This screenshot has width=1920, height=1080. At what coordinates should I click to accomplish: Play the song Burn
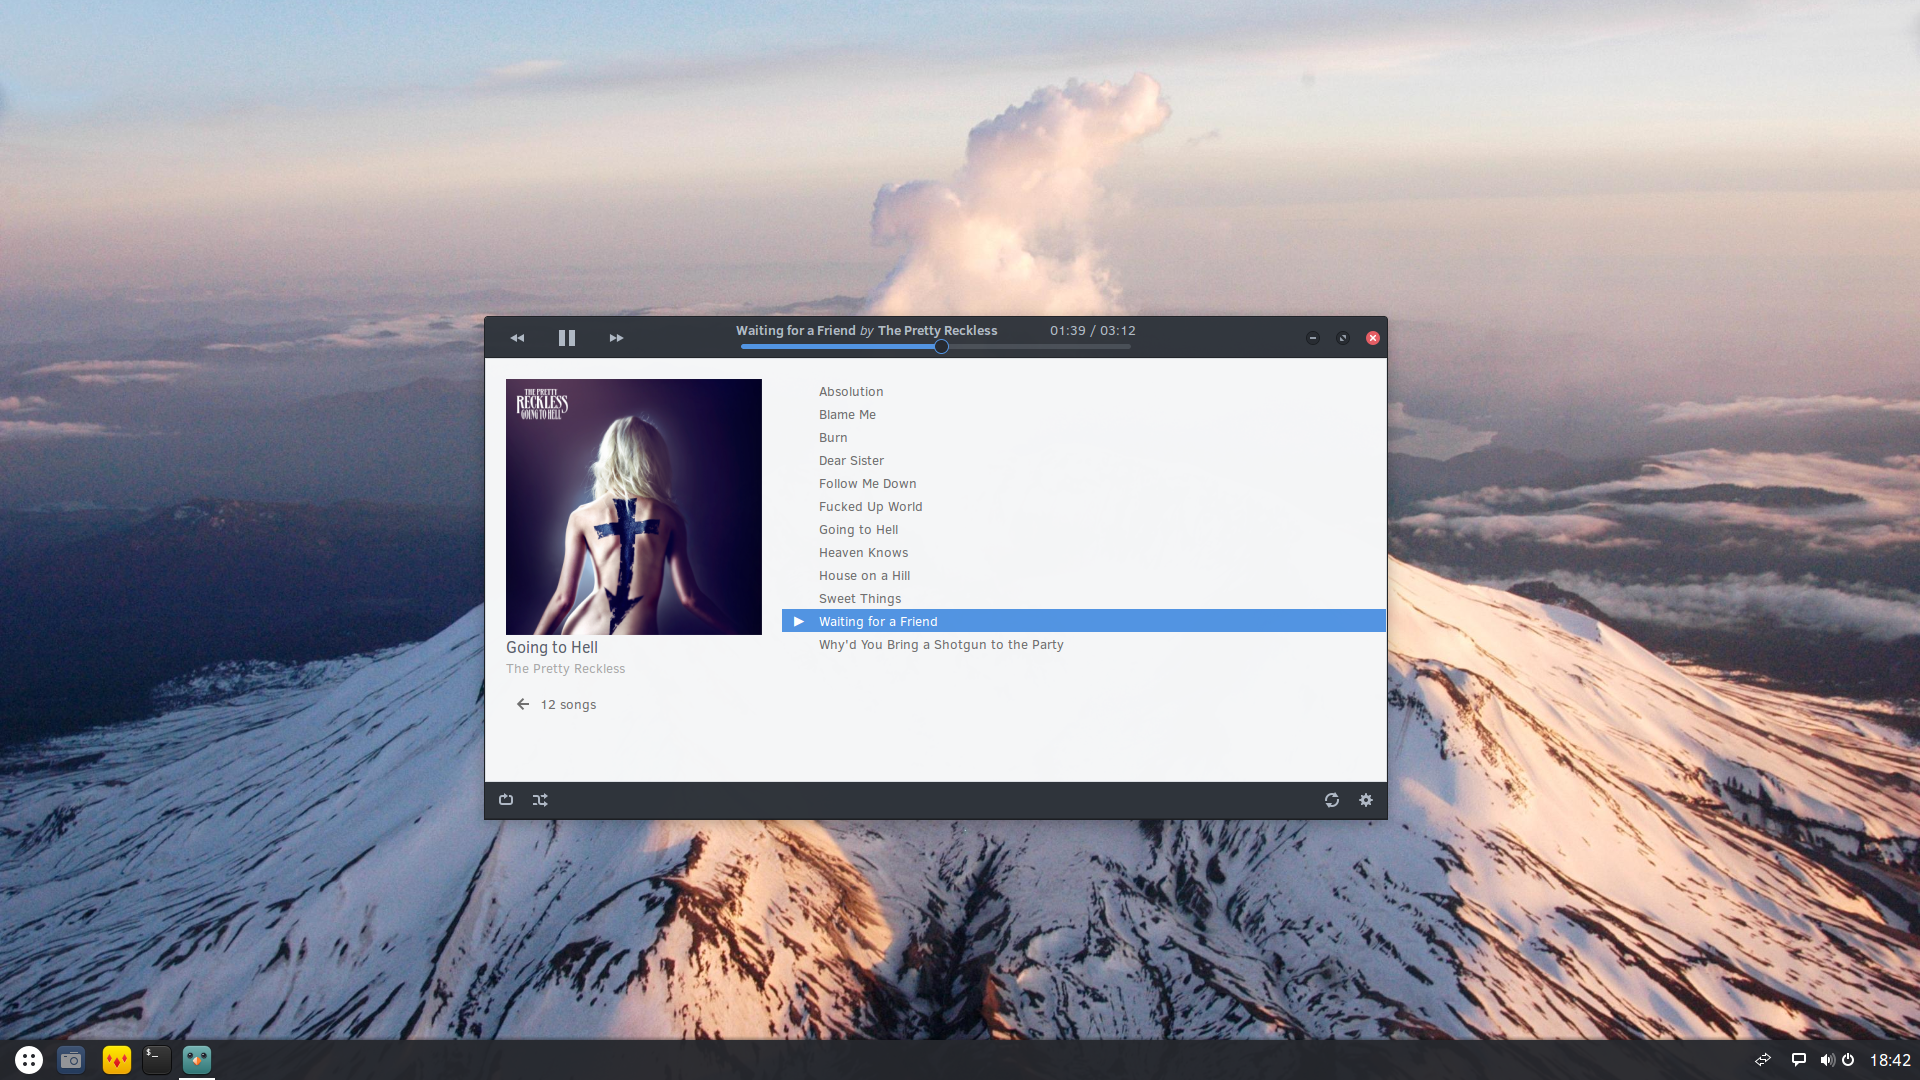[x=833, y=438]
